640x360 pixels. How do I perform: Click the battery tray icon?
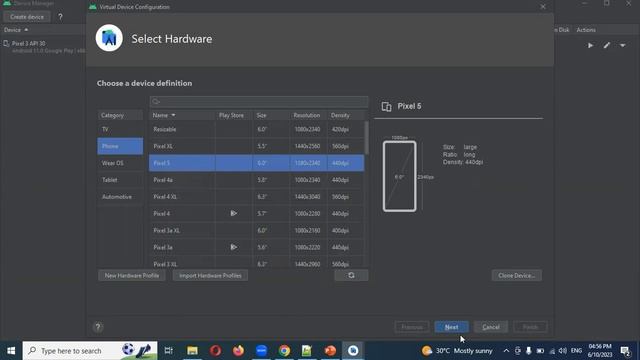click(540, 351)
